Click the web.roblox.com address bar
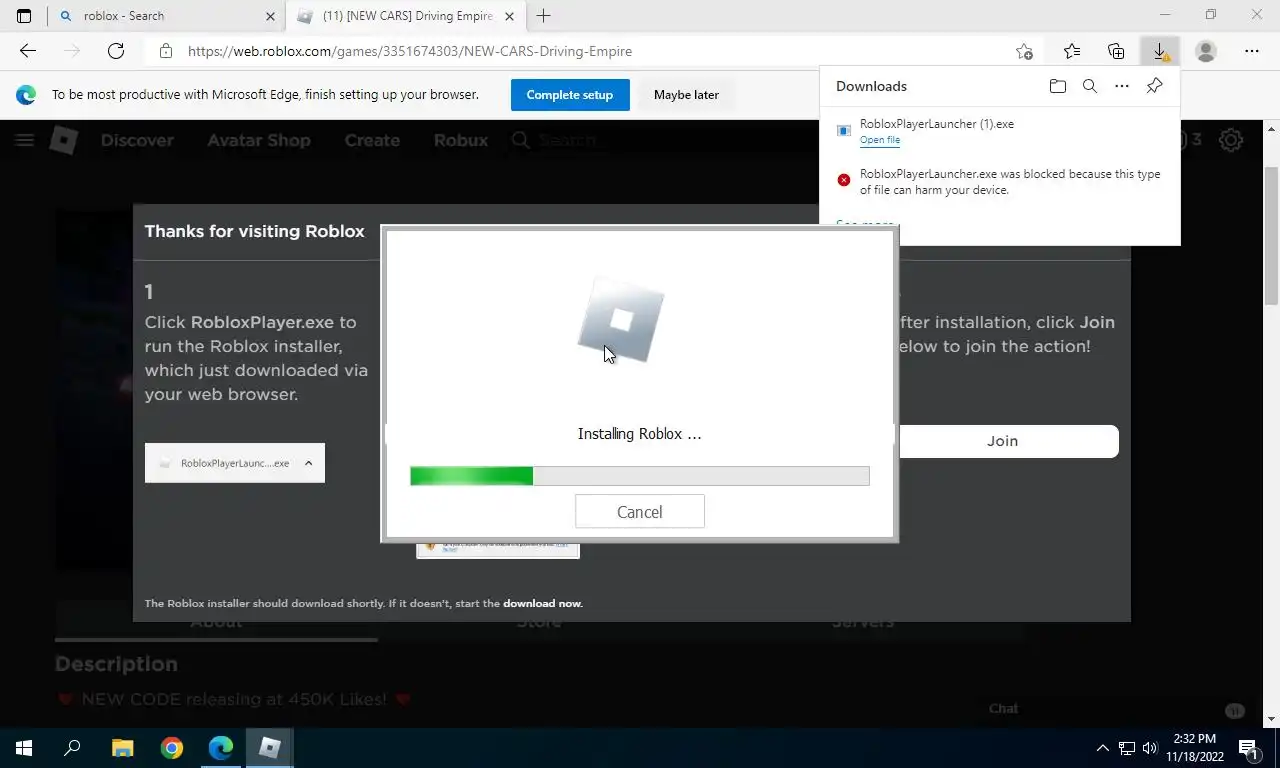 590,51
